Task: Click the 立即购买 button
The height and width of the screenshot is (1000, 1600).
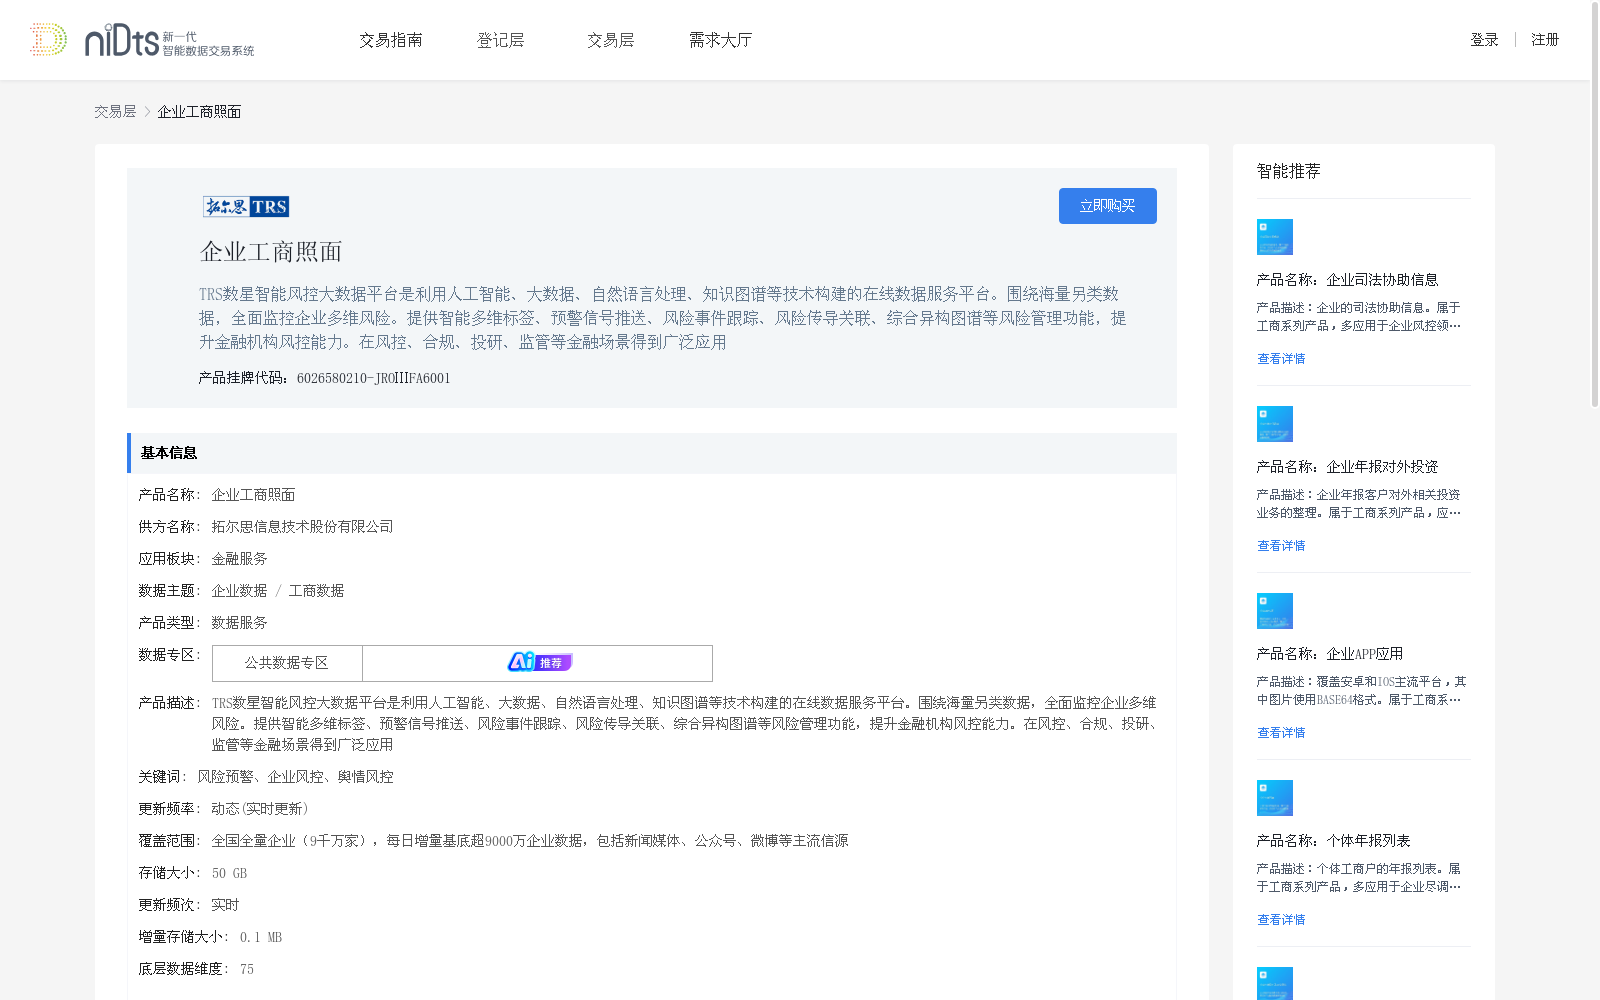Action: click(x=1108, y=206)
